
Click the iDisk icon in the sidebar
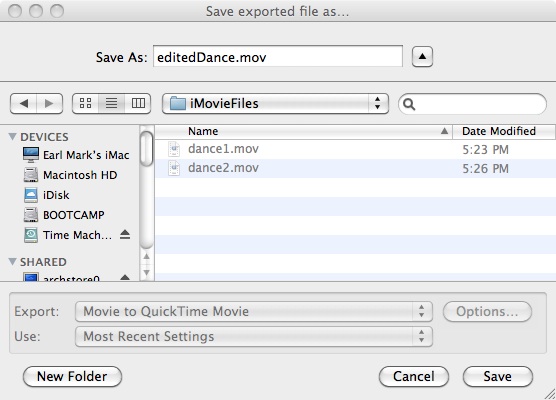pyautogui.click(x=31, y=195)
